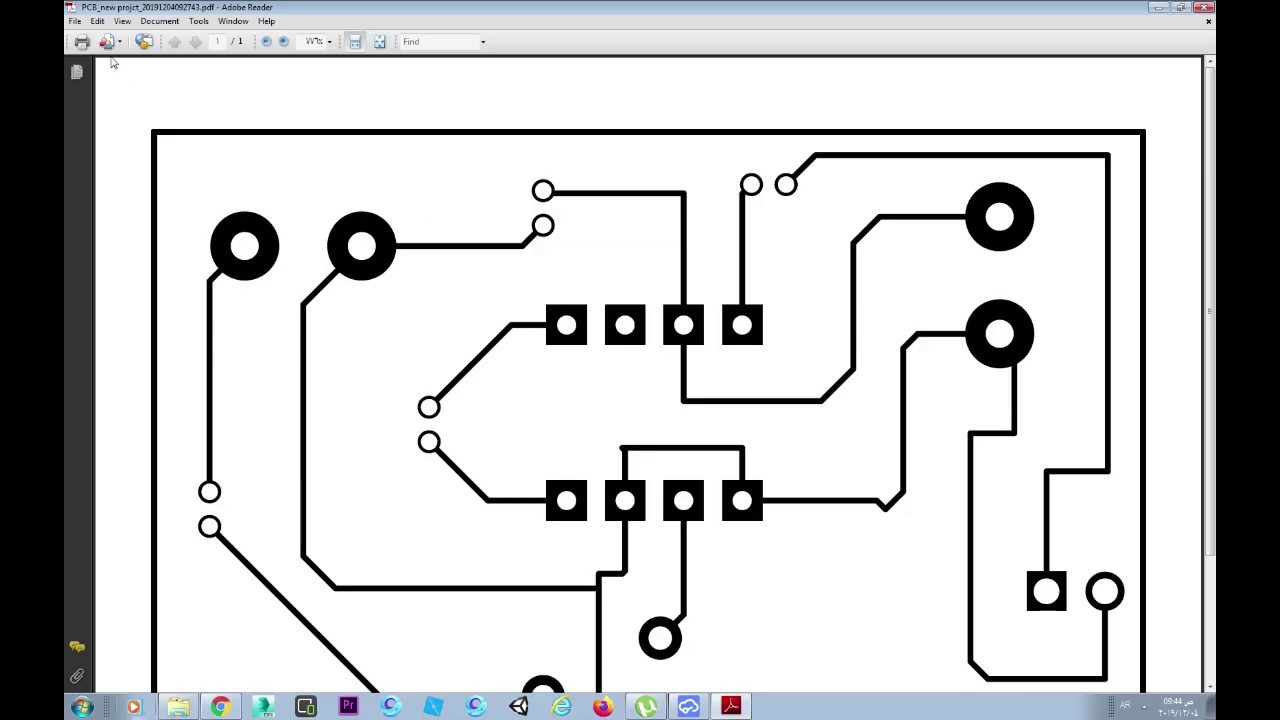The width and height of the screenshot is (1280, 720).
Task: Click the Print icon in toolbar
Action: tap(82, 42)
